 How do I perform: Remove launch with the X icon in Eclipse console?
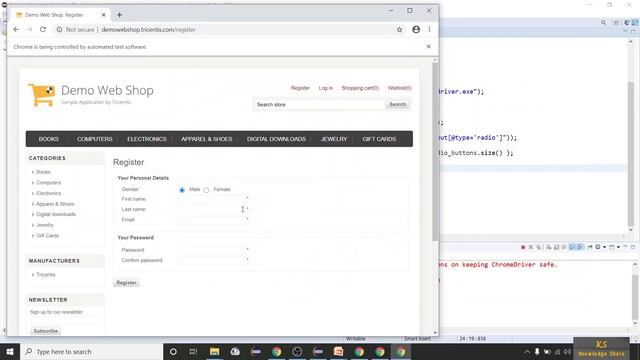pos(531,247)
